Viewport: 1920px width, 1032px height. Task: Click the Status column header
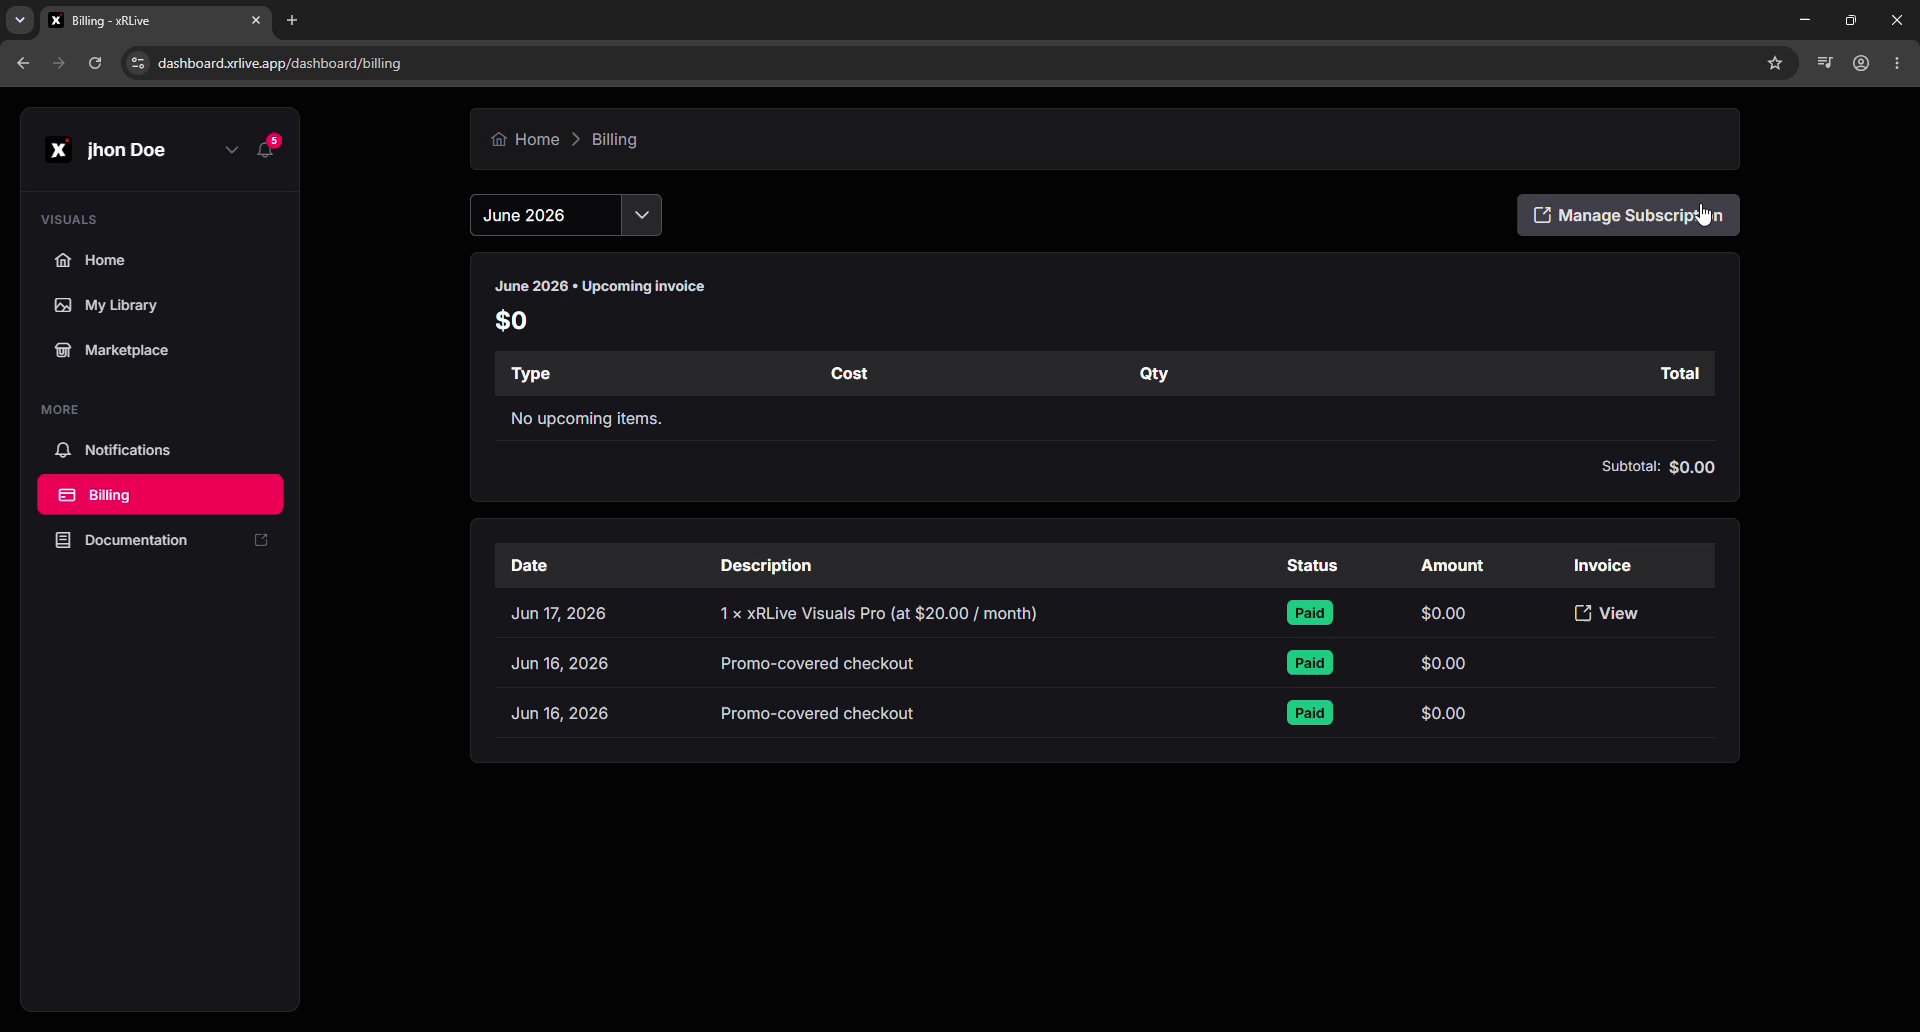(1312, 565)
